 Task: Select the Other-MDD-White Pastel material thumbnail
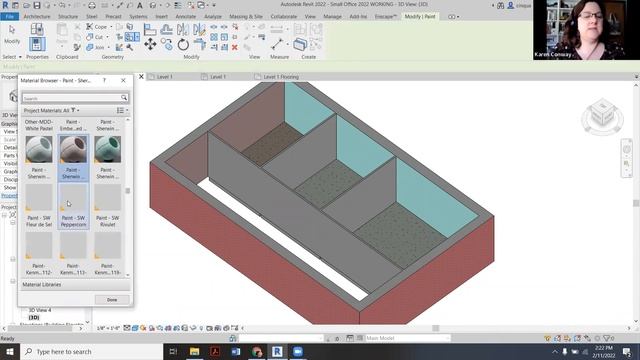[39, 125]
